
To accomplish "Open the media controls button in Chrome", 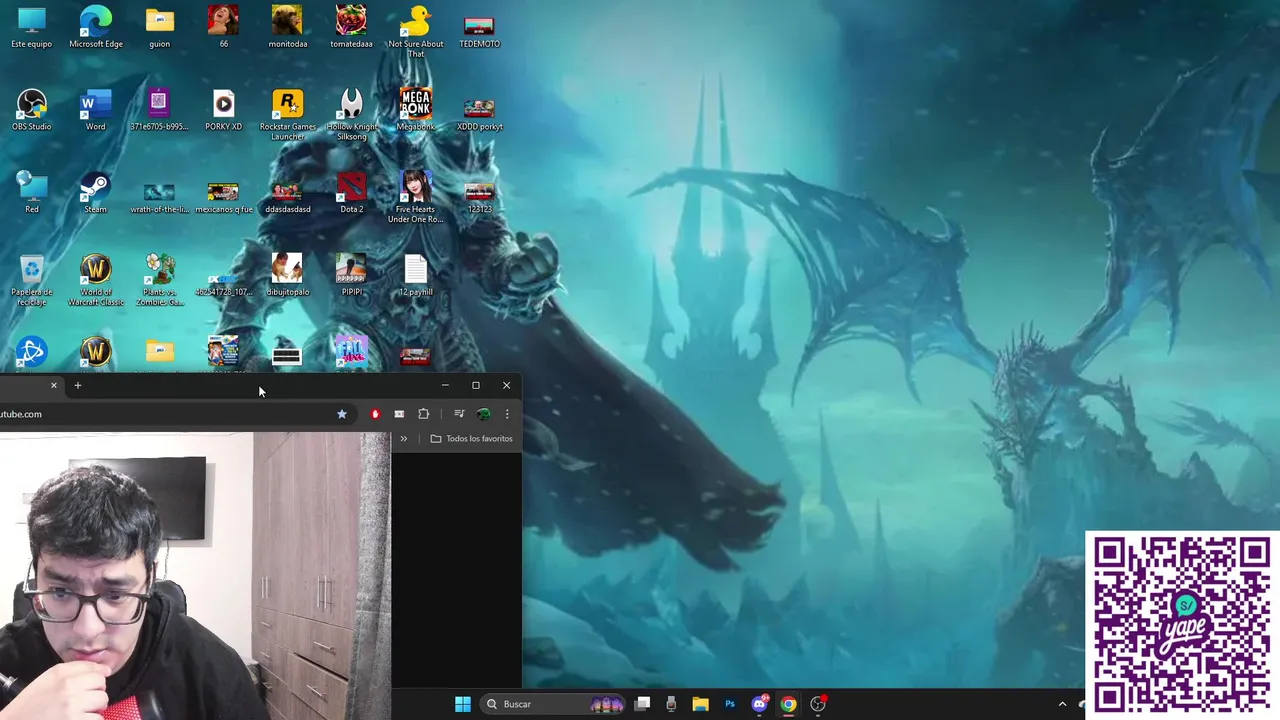I will pos(459,414).
